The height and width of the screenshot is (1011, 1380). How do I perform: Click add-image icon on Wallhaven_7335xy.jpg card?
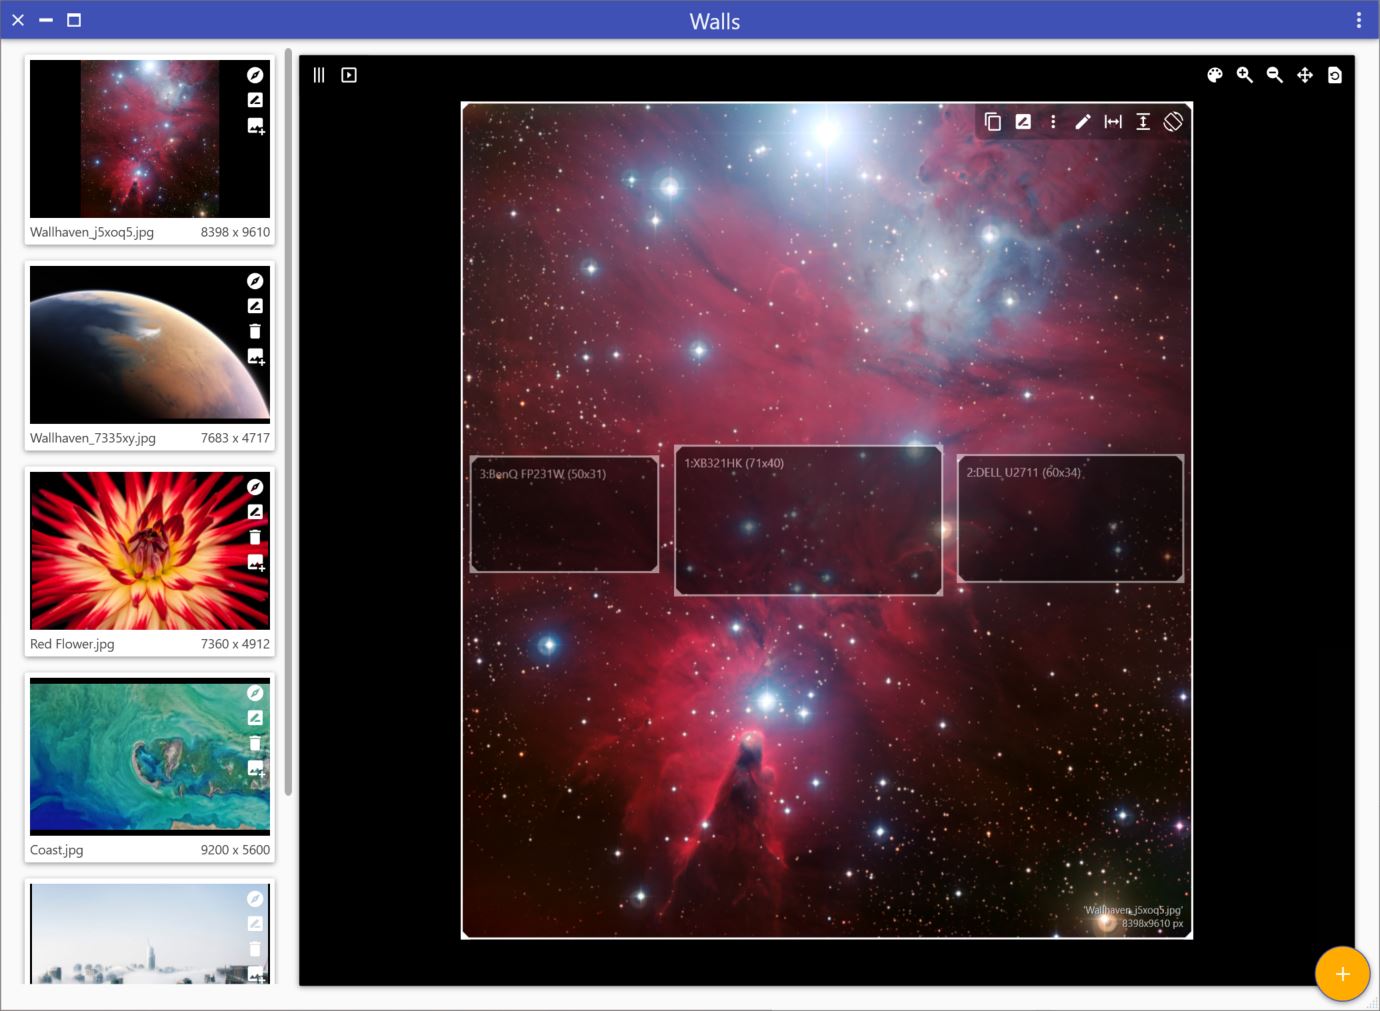point(256,357)
